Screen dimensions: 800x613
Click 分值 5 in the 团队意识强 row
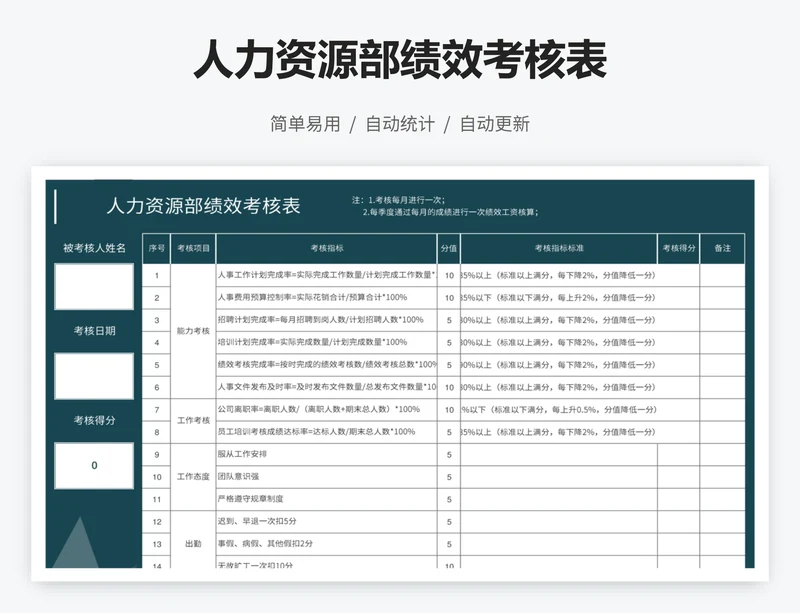pyautogui.click(x=449, y=477)
